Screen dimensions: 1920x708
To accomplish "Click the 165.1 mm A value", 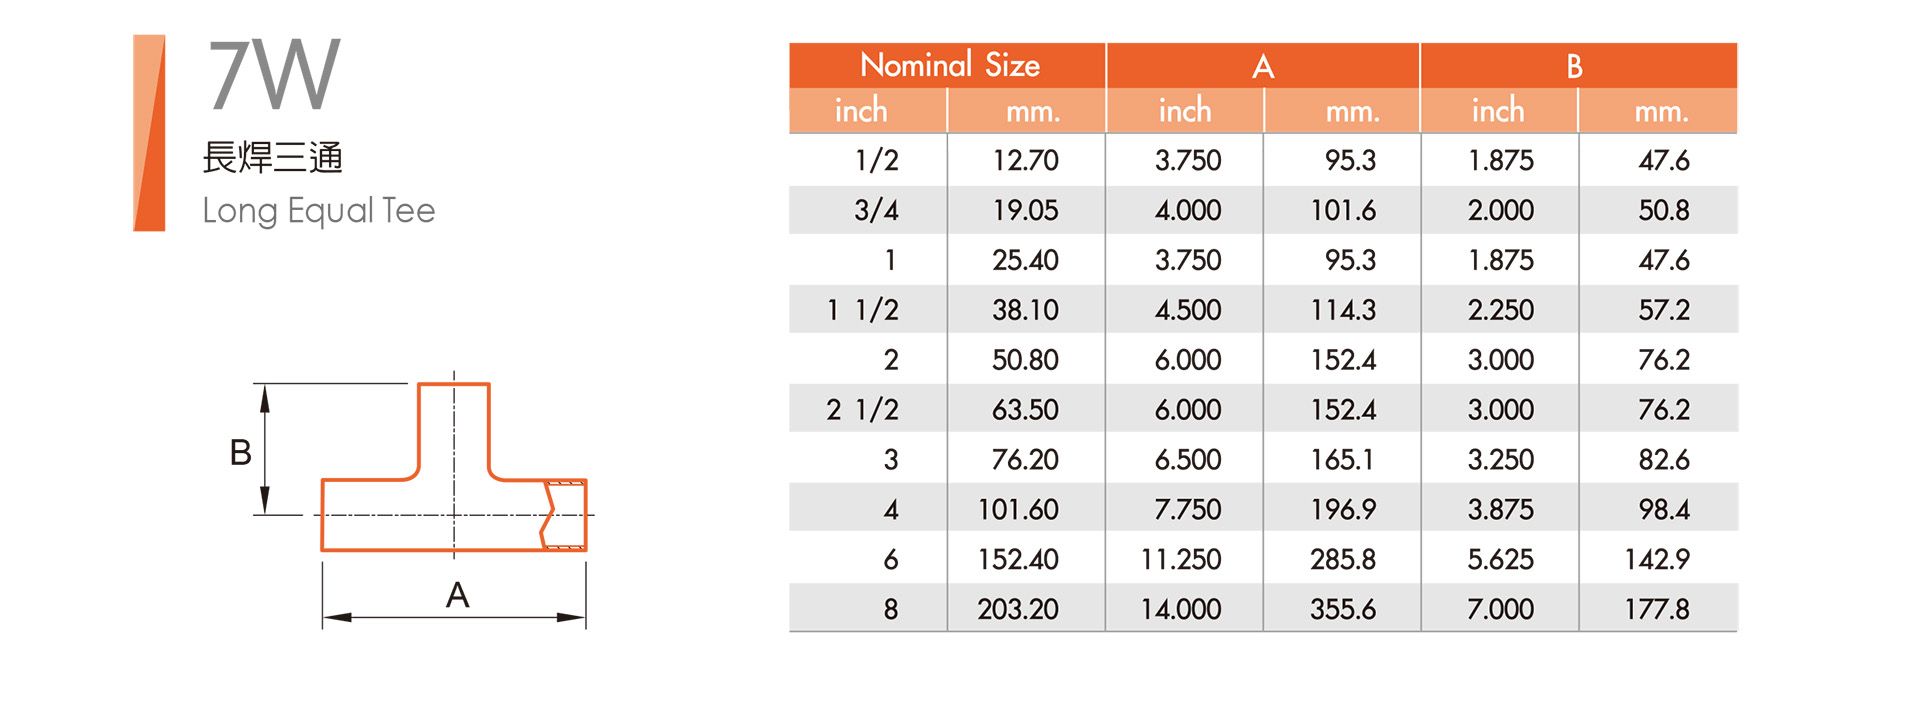I will pyautogui.click(x=1342, y=459).
